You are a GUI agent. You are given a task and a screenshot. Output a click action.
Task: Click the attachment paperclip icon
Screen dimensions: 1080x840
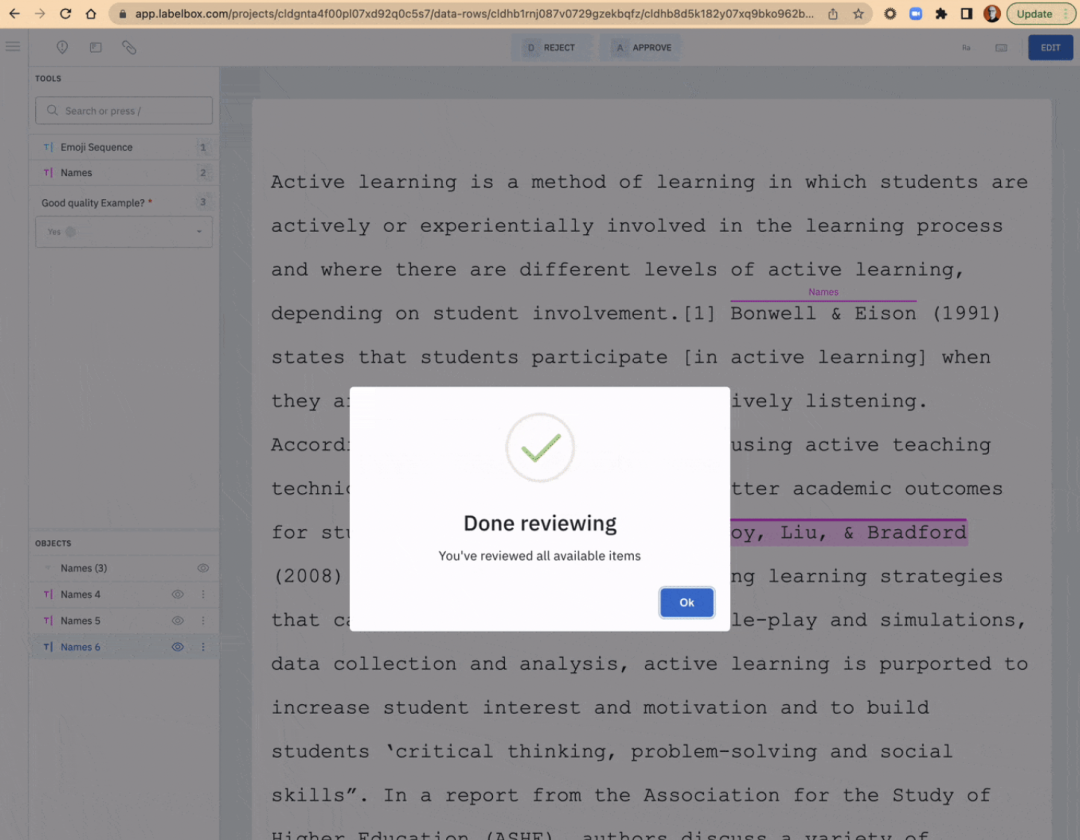pyautogui.click(x=129, y=48)
